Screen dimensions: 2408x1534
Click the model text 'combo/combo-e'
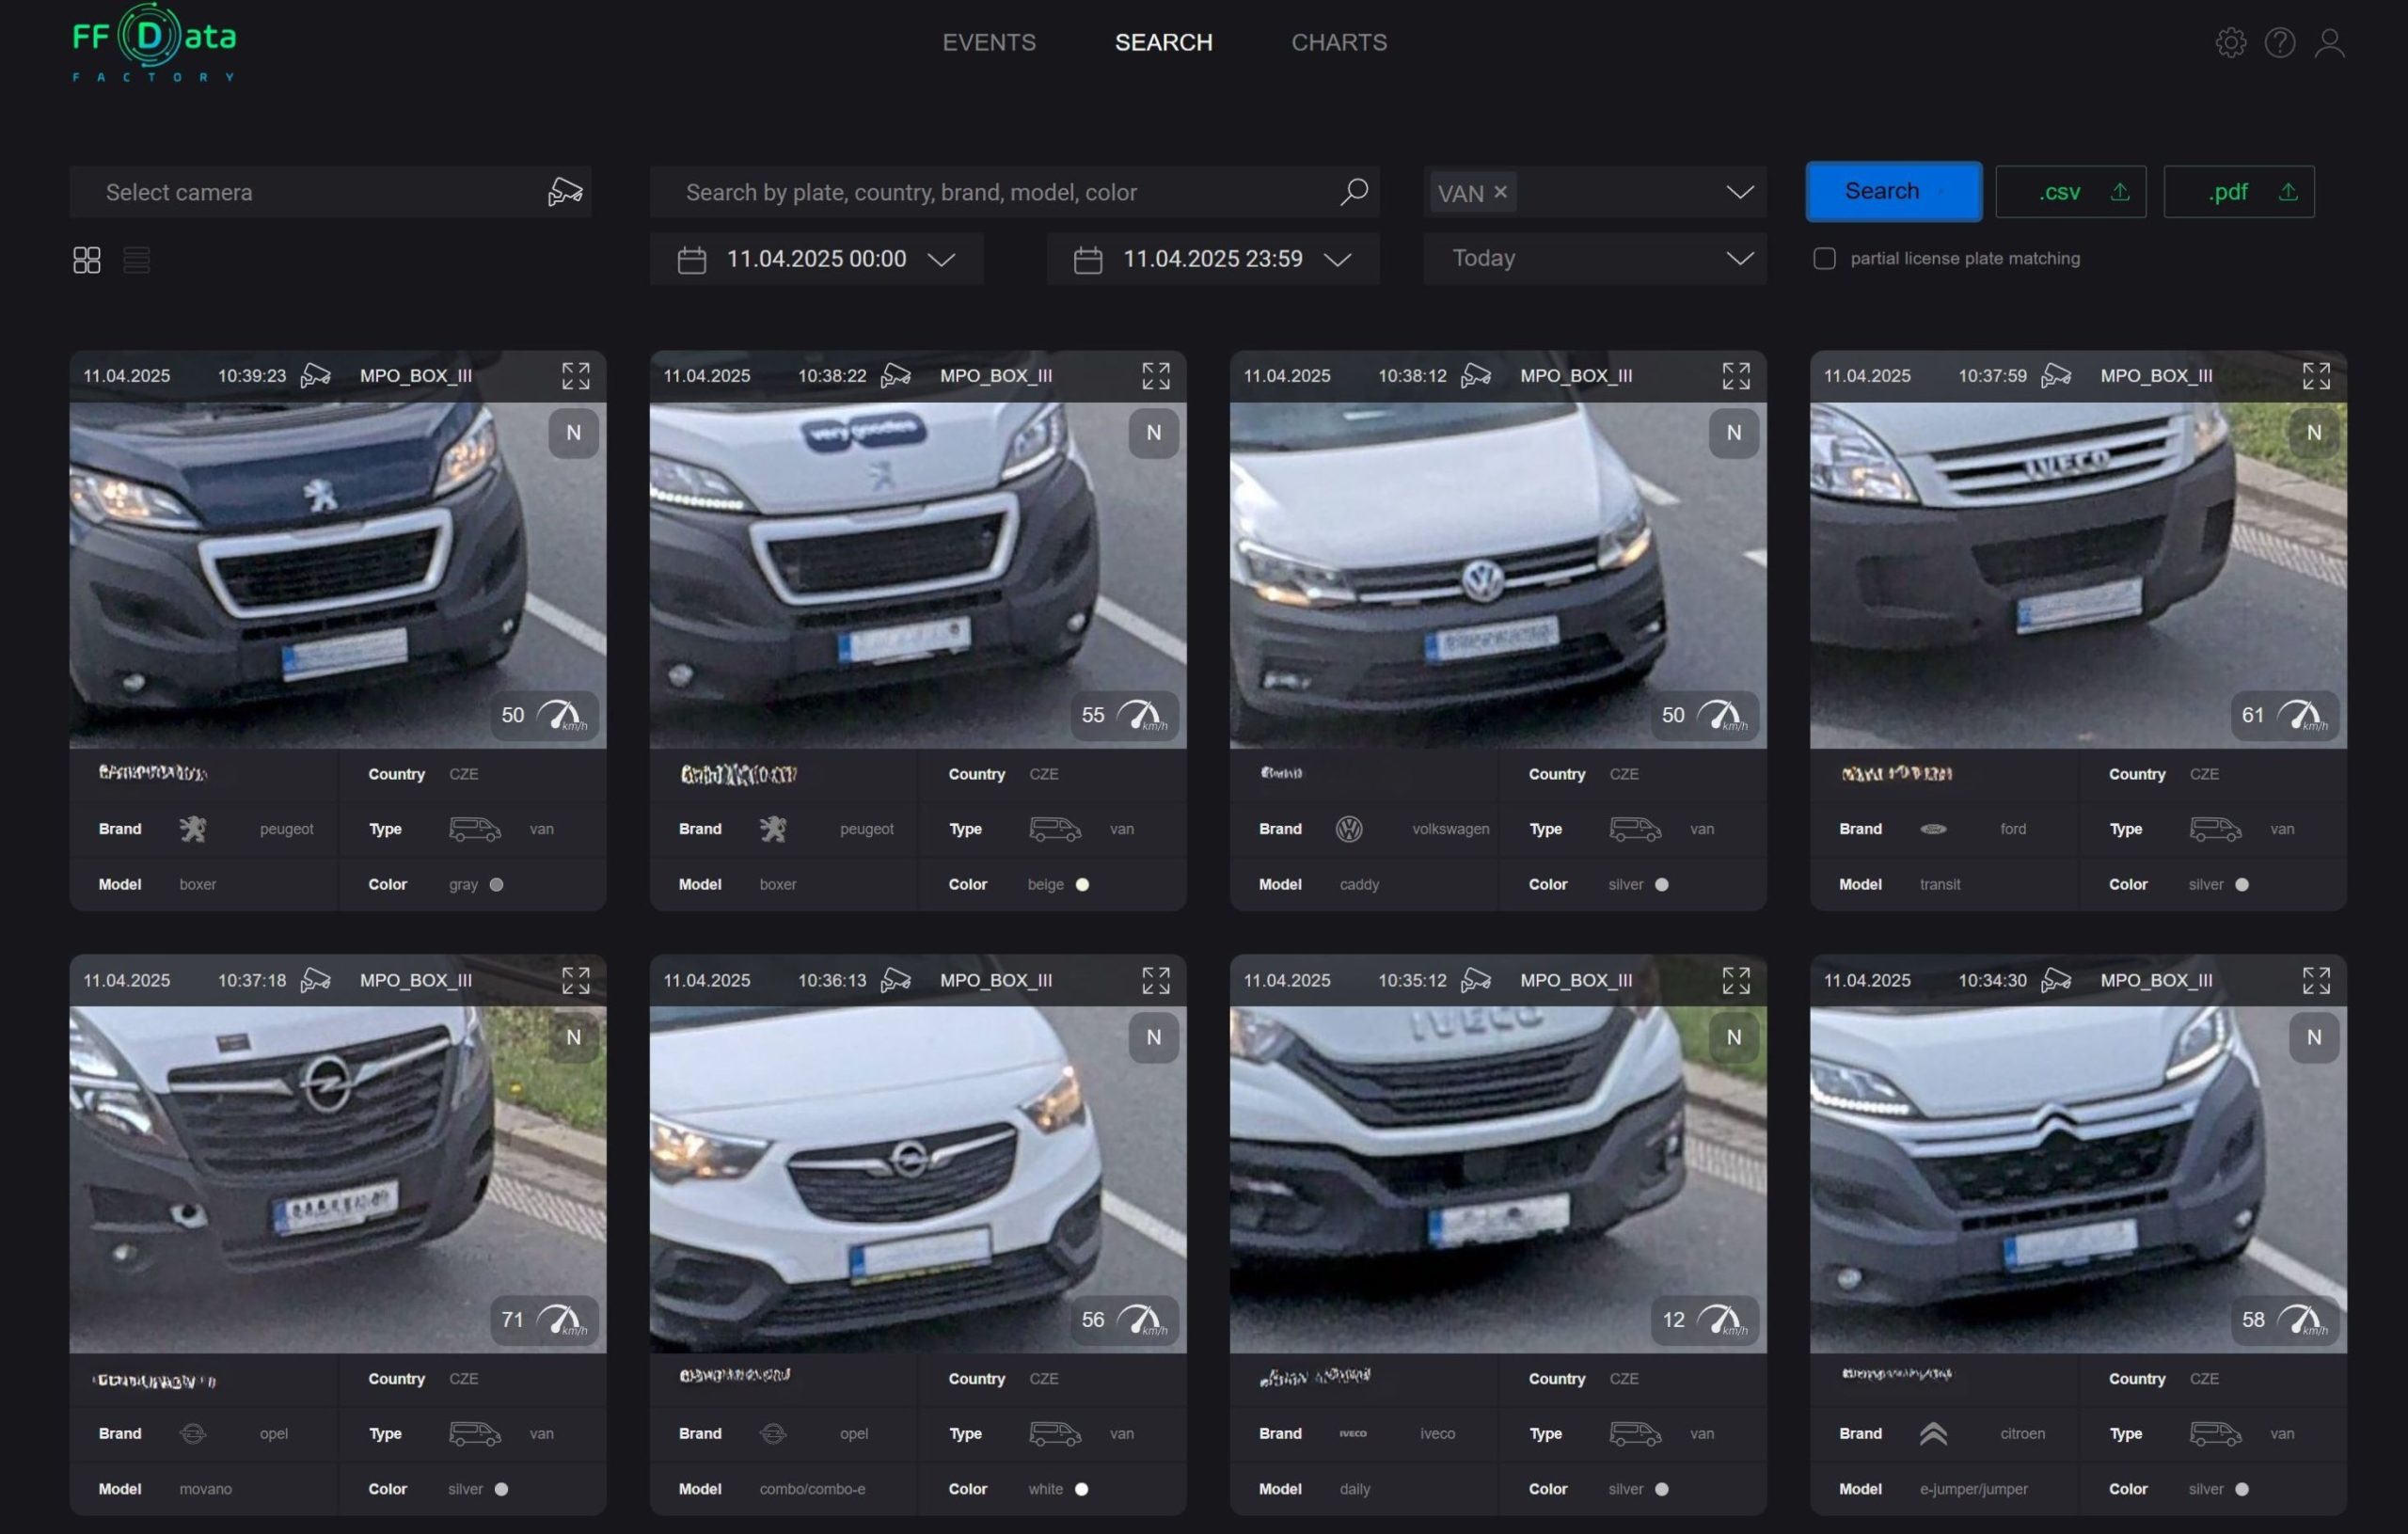(x=812, y=1490)
